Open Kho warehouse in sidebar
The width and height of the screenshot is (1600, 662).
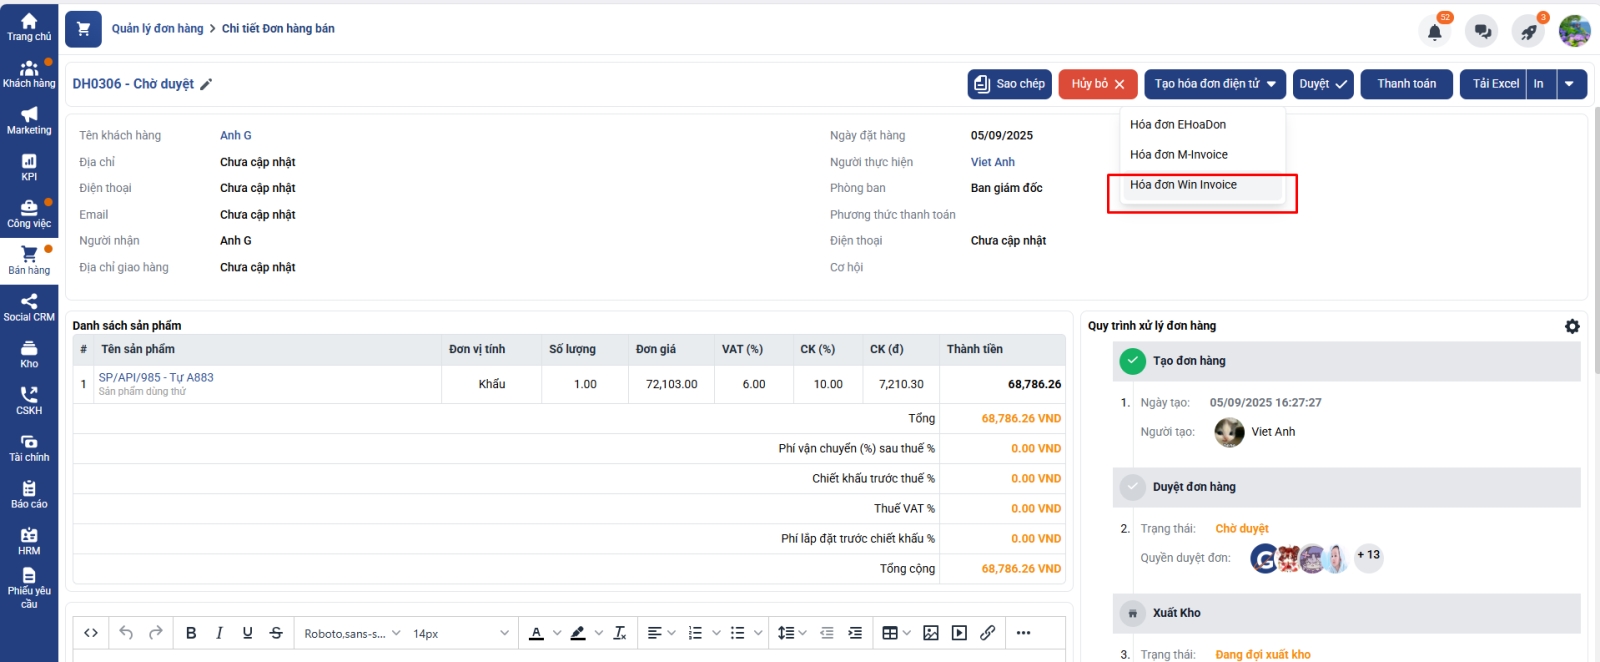29,355
